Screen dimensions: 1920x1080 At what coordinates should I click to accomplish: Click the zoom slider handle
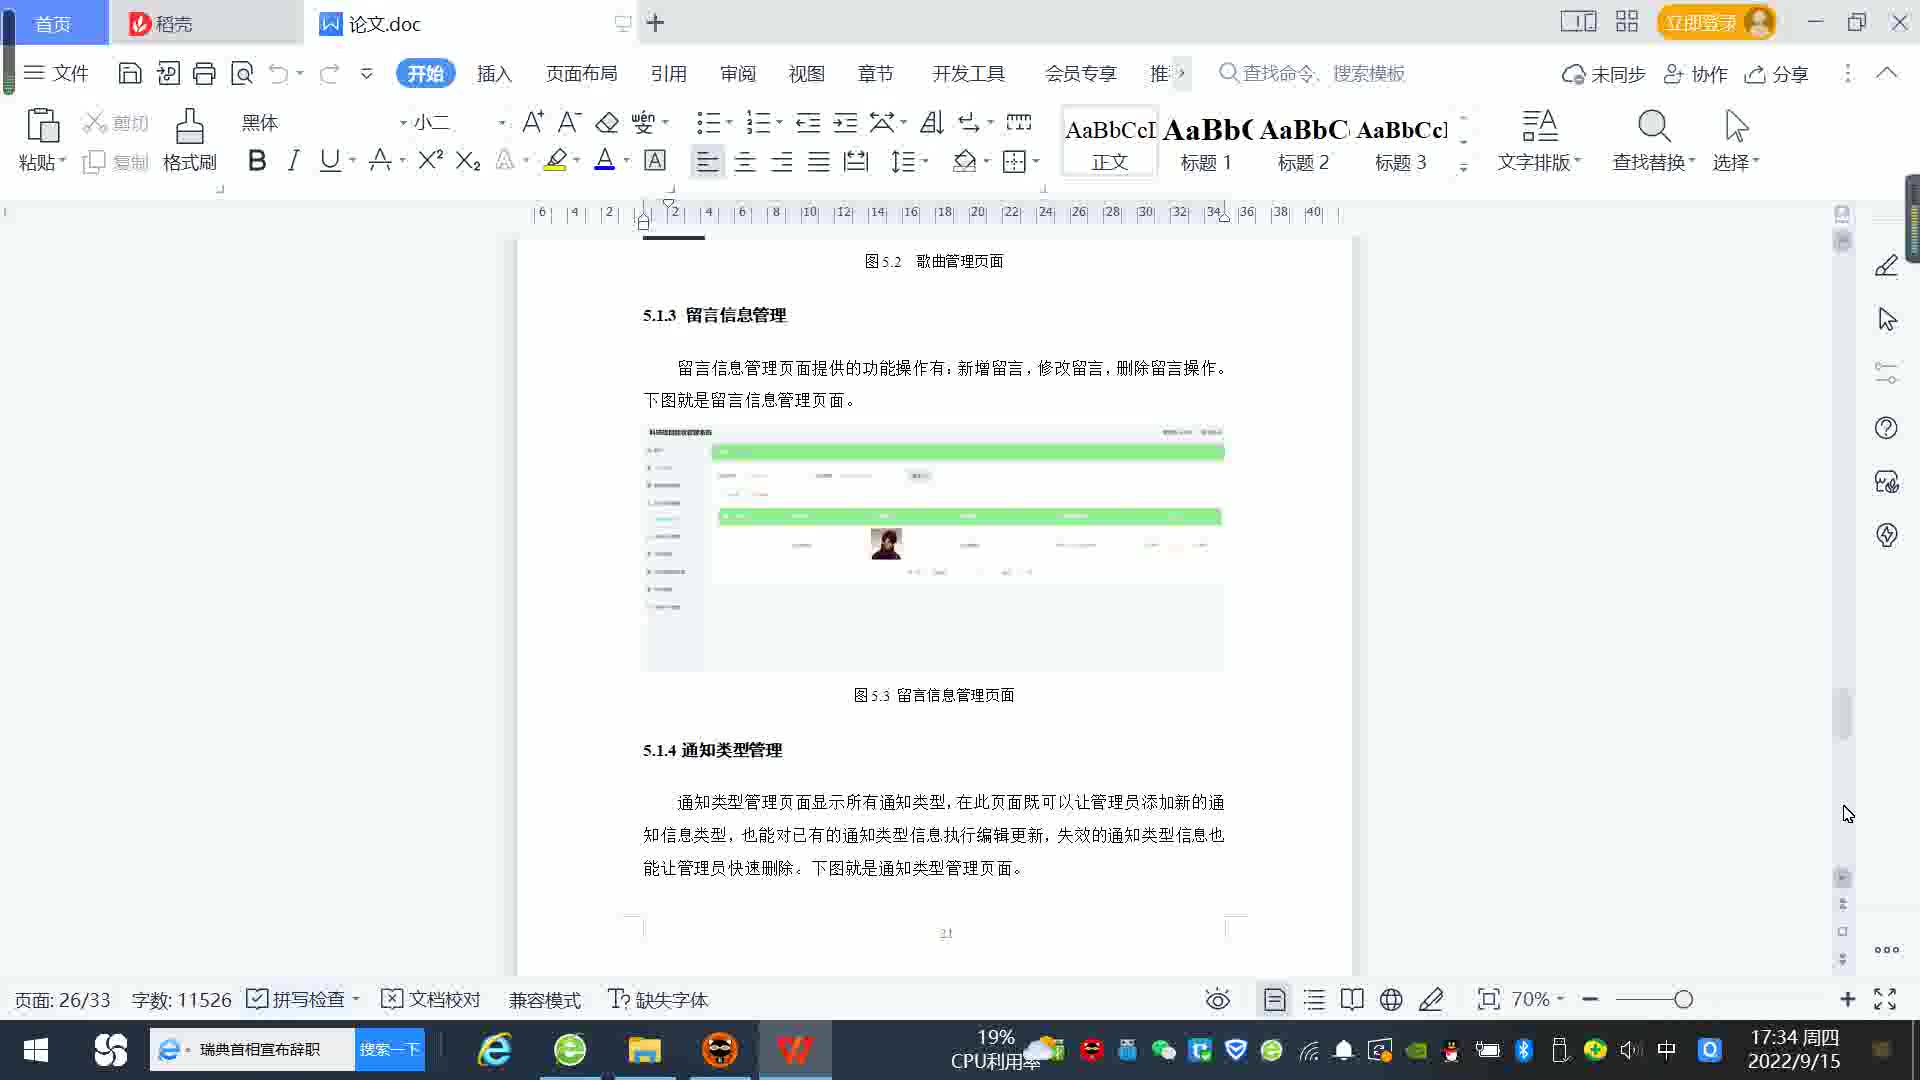(1683, 999)
